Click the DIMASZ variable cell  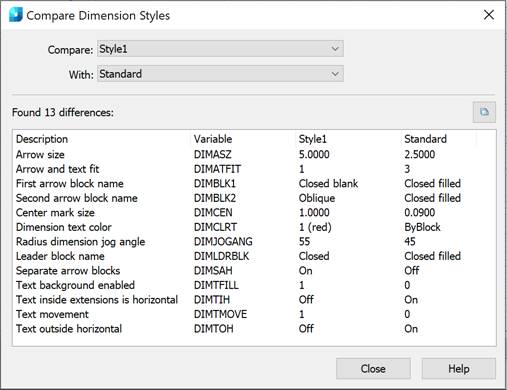[x=213, y=154]
